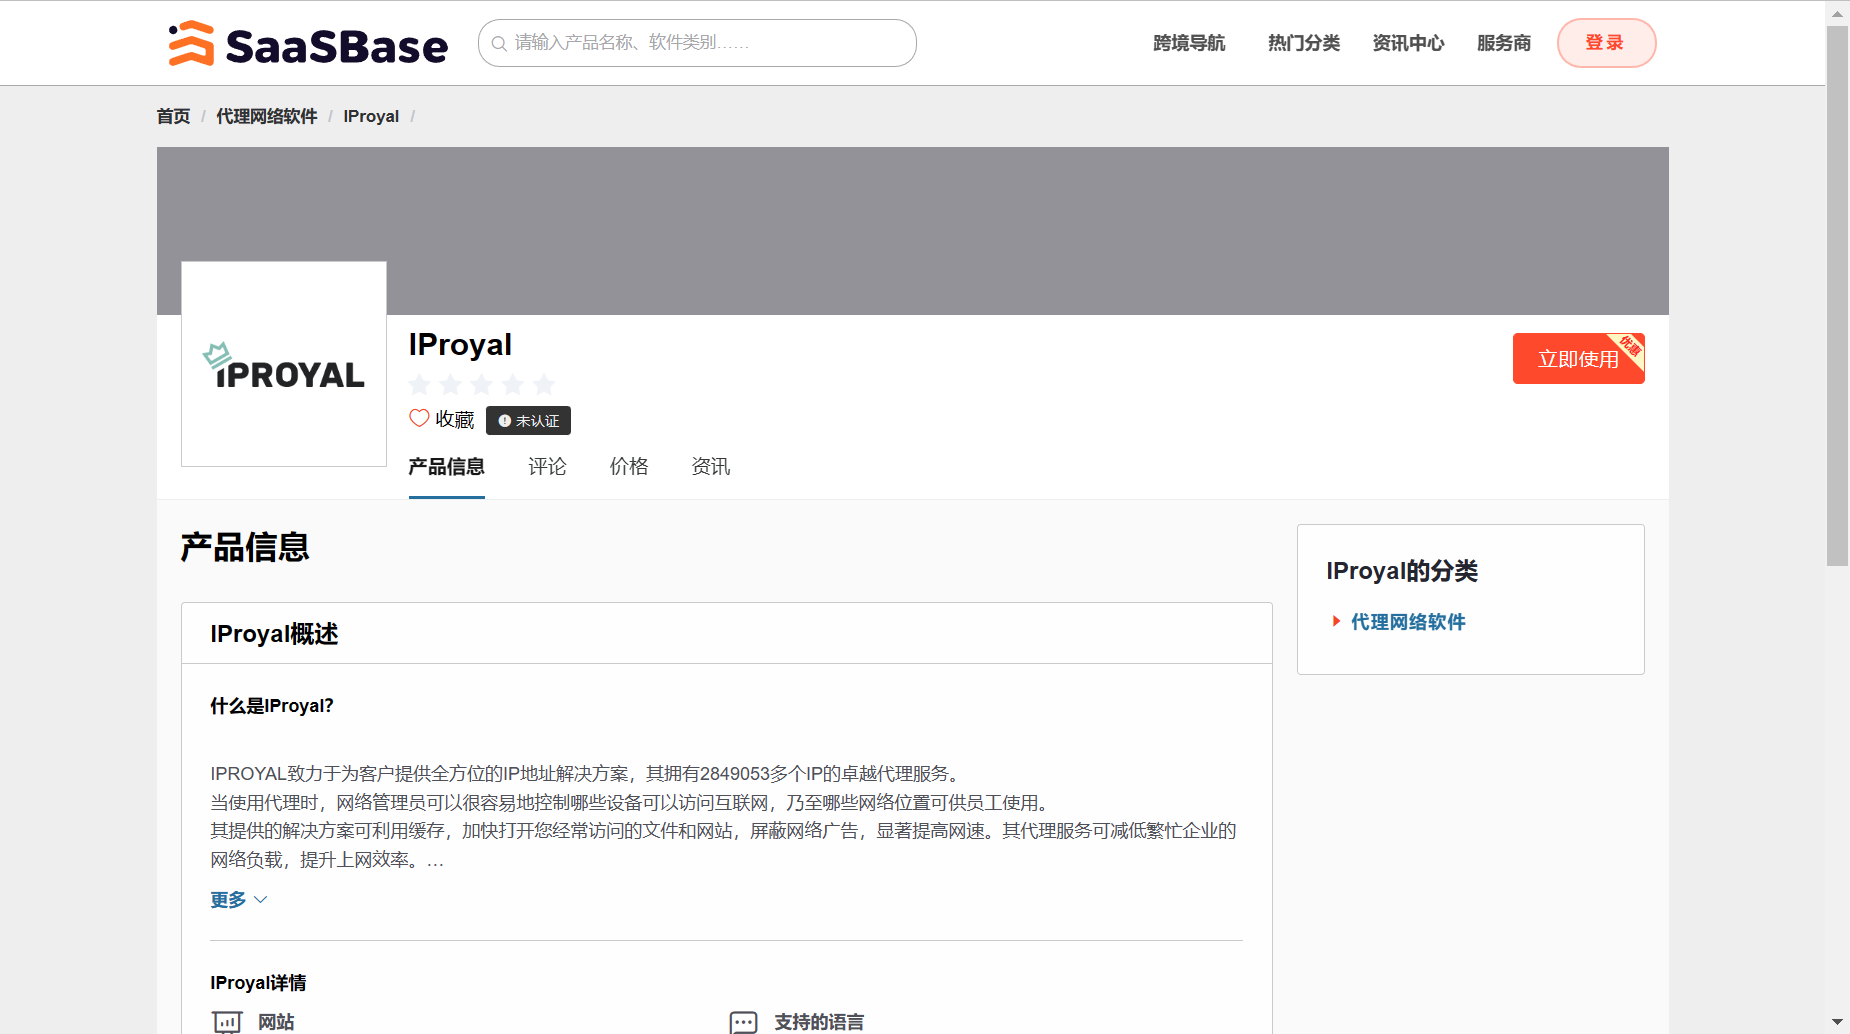This screenshot has height=1034, width=1850.
Task: Go to 首页 in breadcrumb
Action: click(x=173, y=116)
